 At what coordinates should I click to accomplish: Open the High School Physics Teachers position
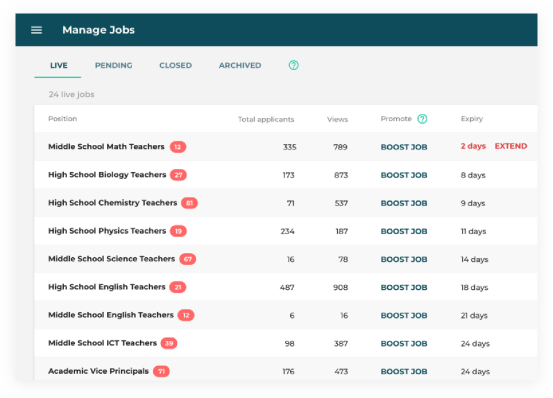coord(107,231)
